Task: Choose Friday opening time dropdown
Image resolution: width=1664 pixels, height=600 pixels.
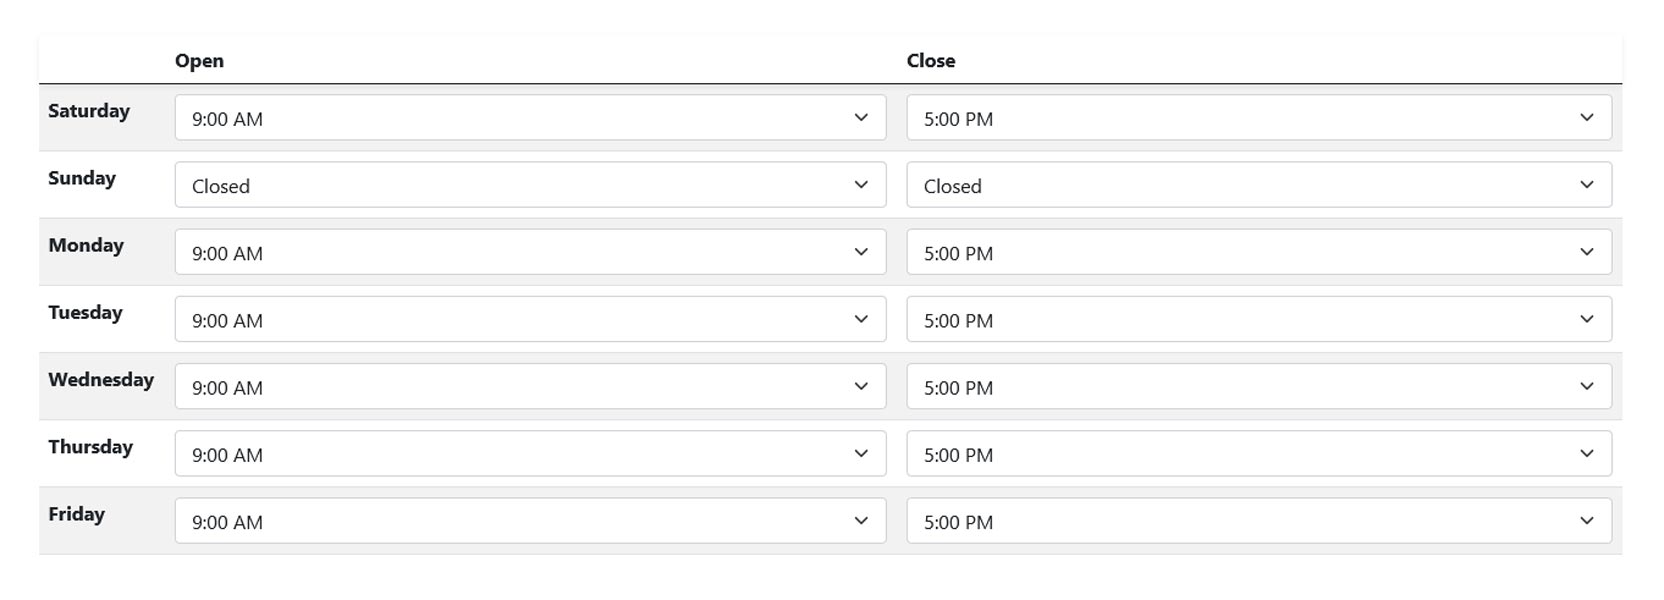Action: point(530,521)
